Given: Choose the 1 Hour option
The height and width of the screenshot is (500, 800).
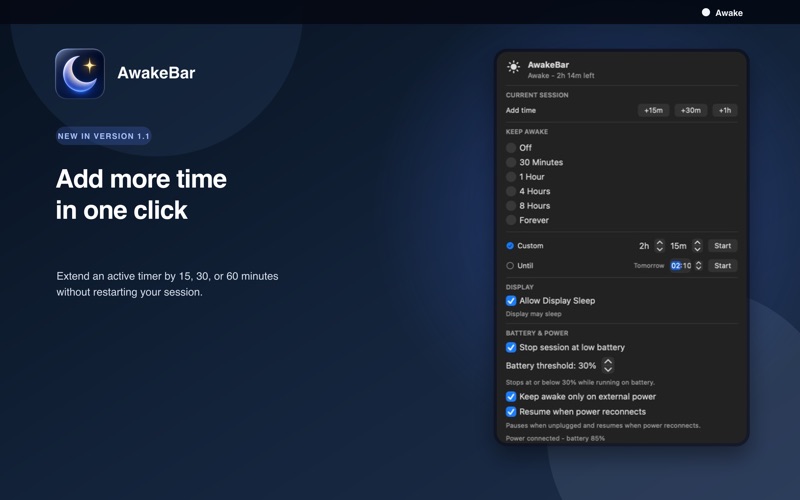Looking at the screenshot, I should pos(511,177).
